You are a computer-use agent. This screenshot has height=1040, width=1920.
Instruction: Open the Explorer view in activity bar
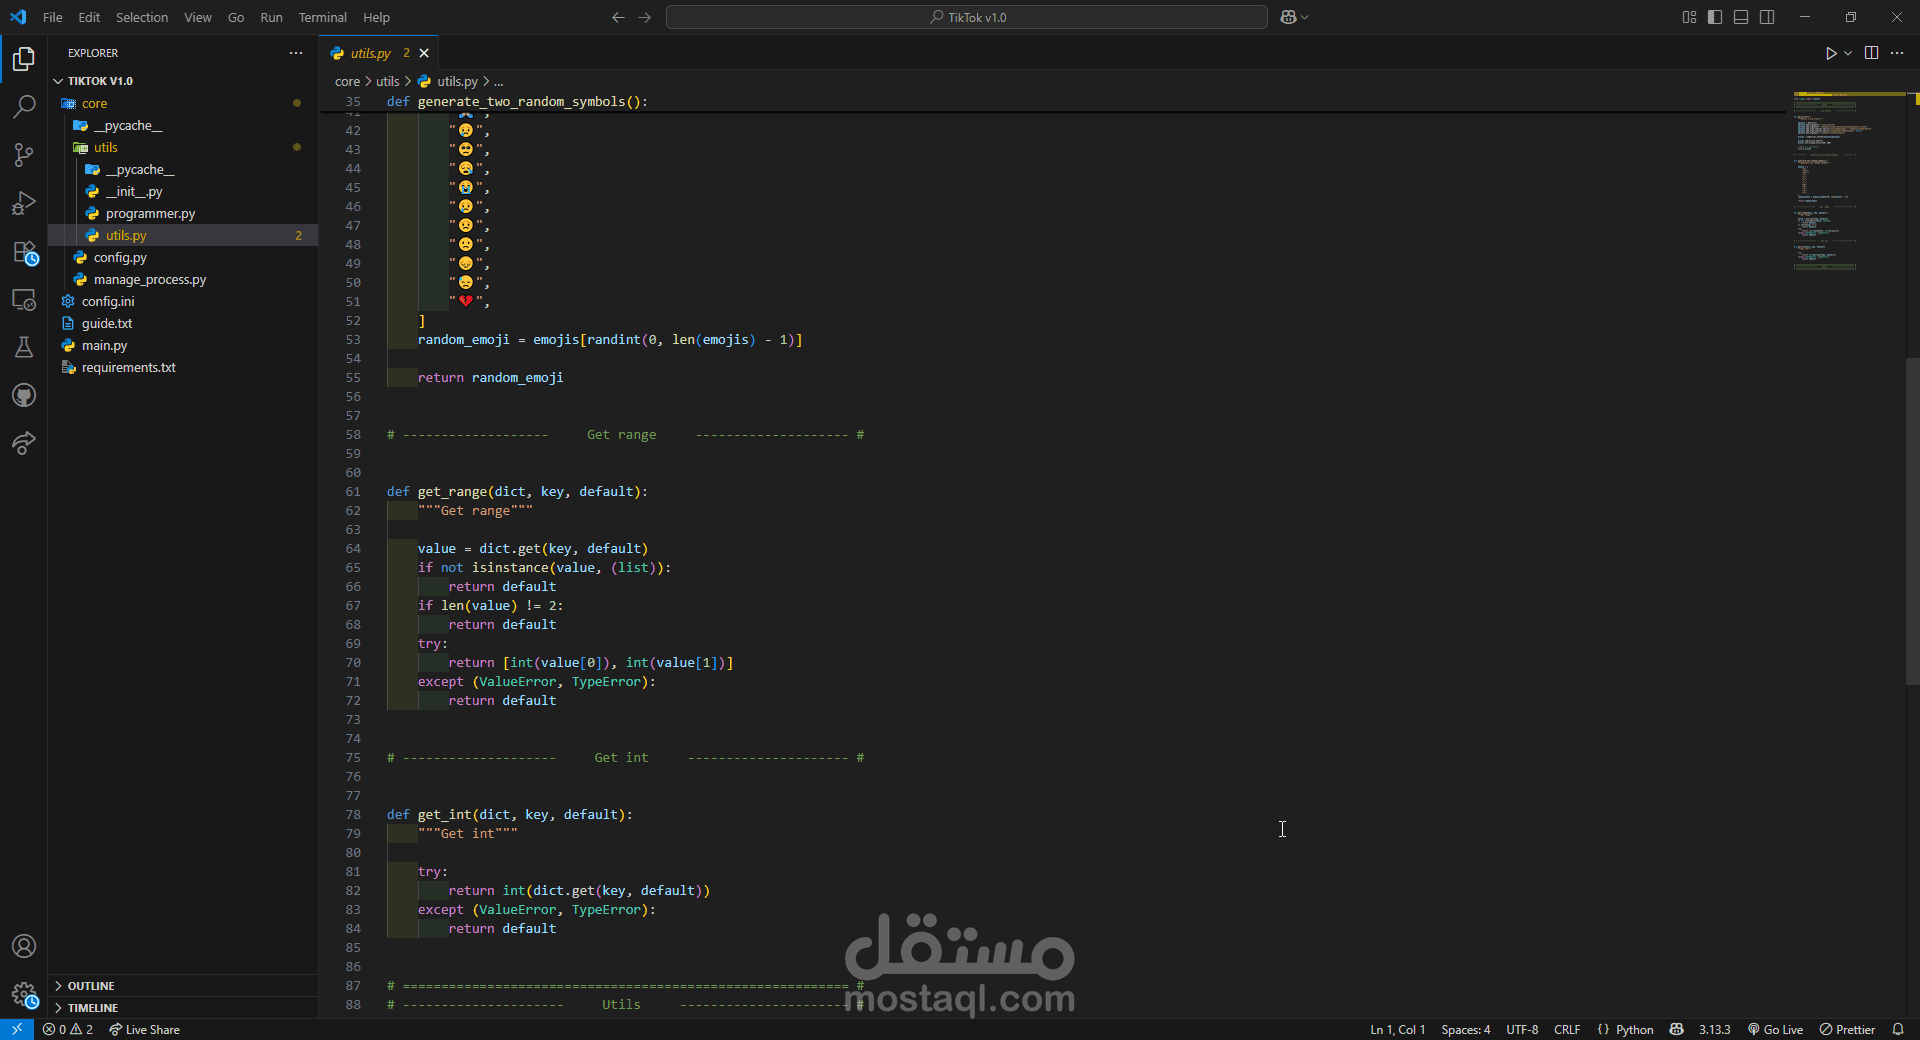tap(24, 59)
